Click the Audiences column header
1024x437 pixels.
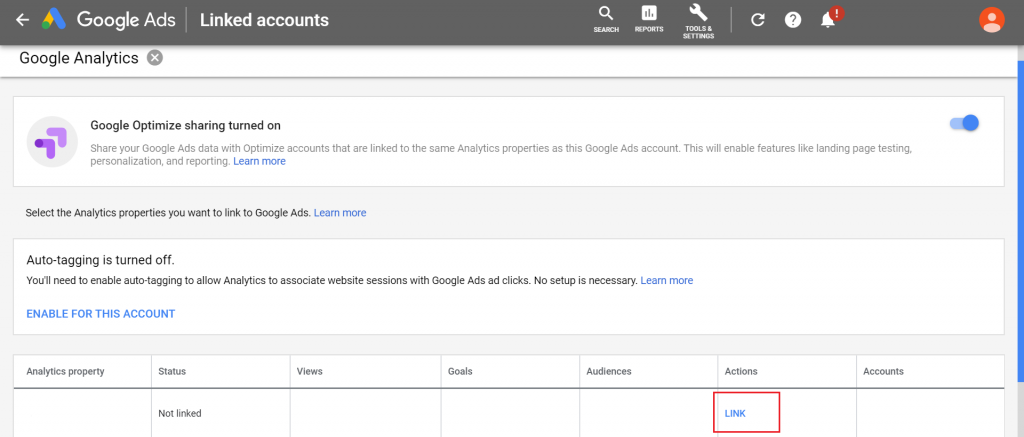coord(609,372)
